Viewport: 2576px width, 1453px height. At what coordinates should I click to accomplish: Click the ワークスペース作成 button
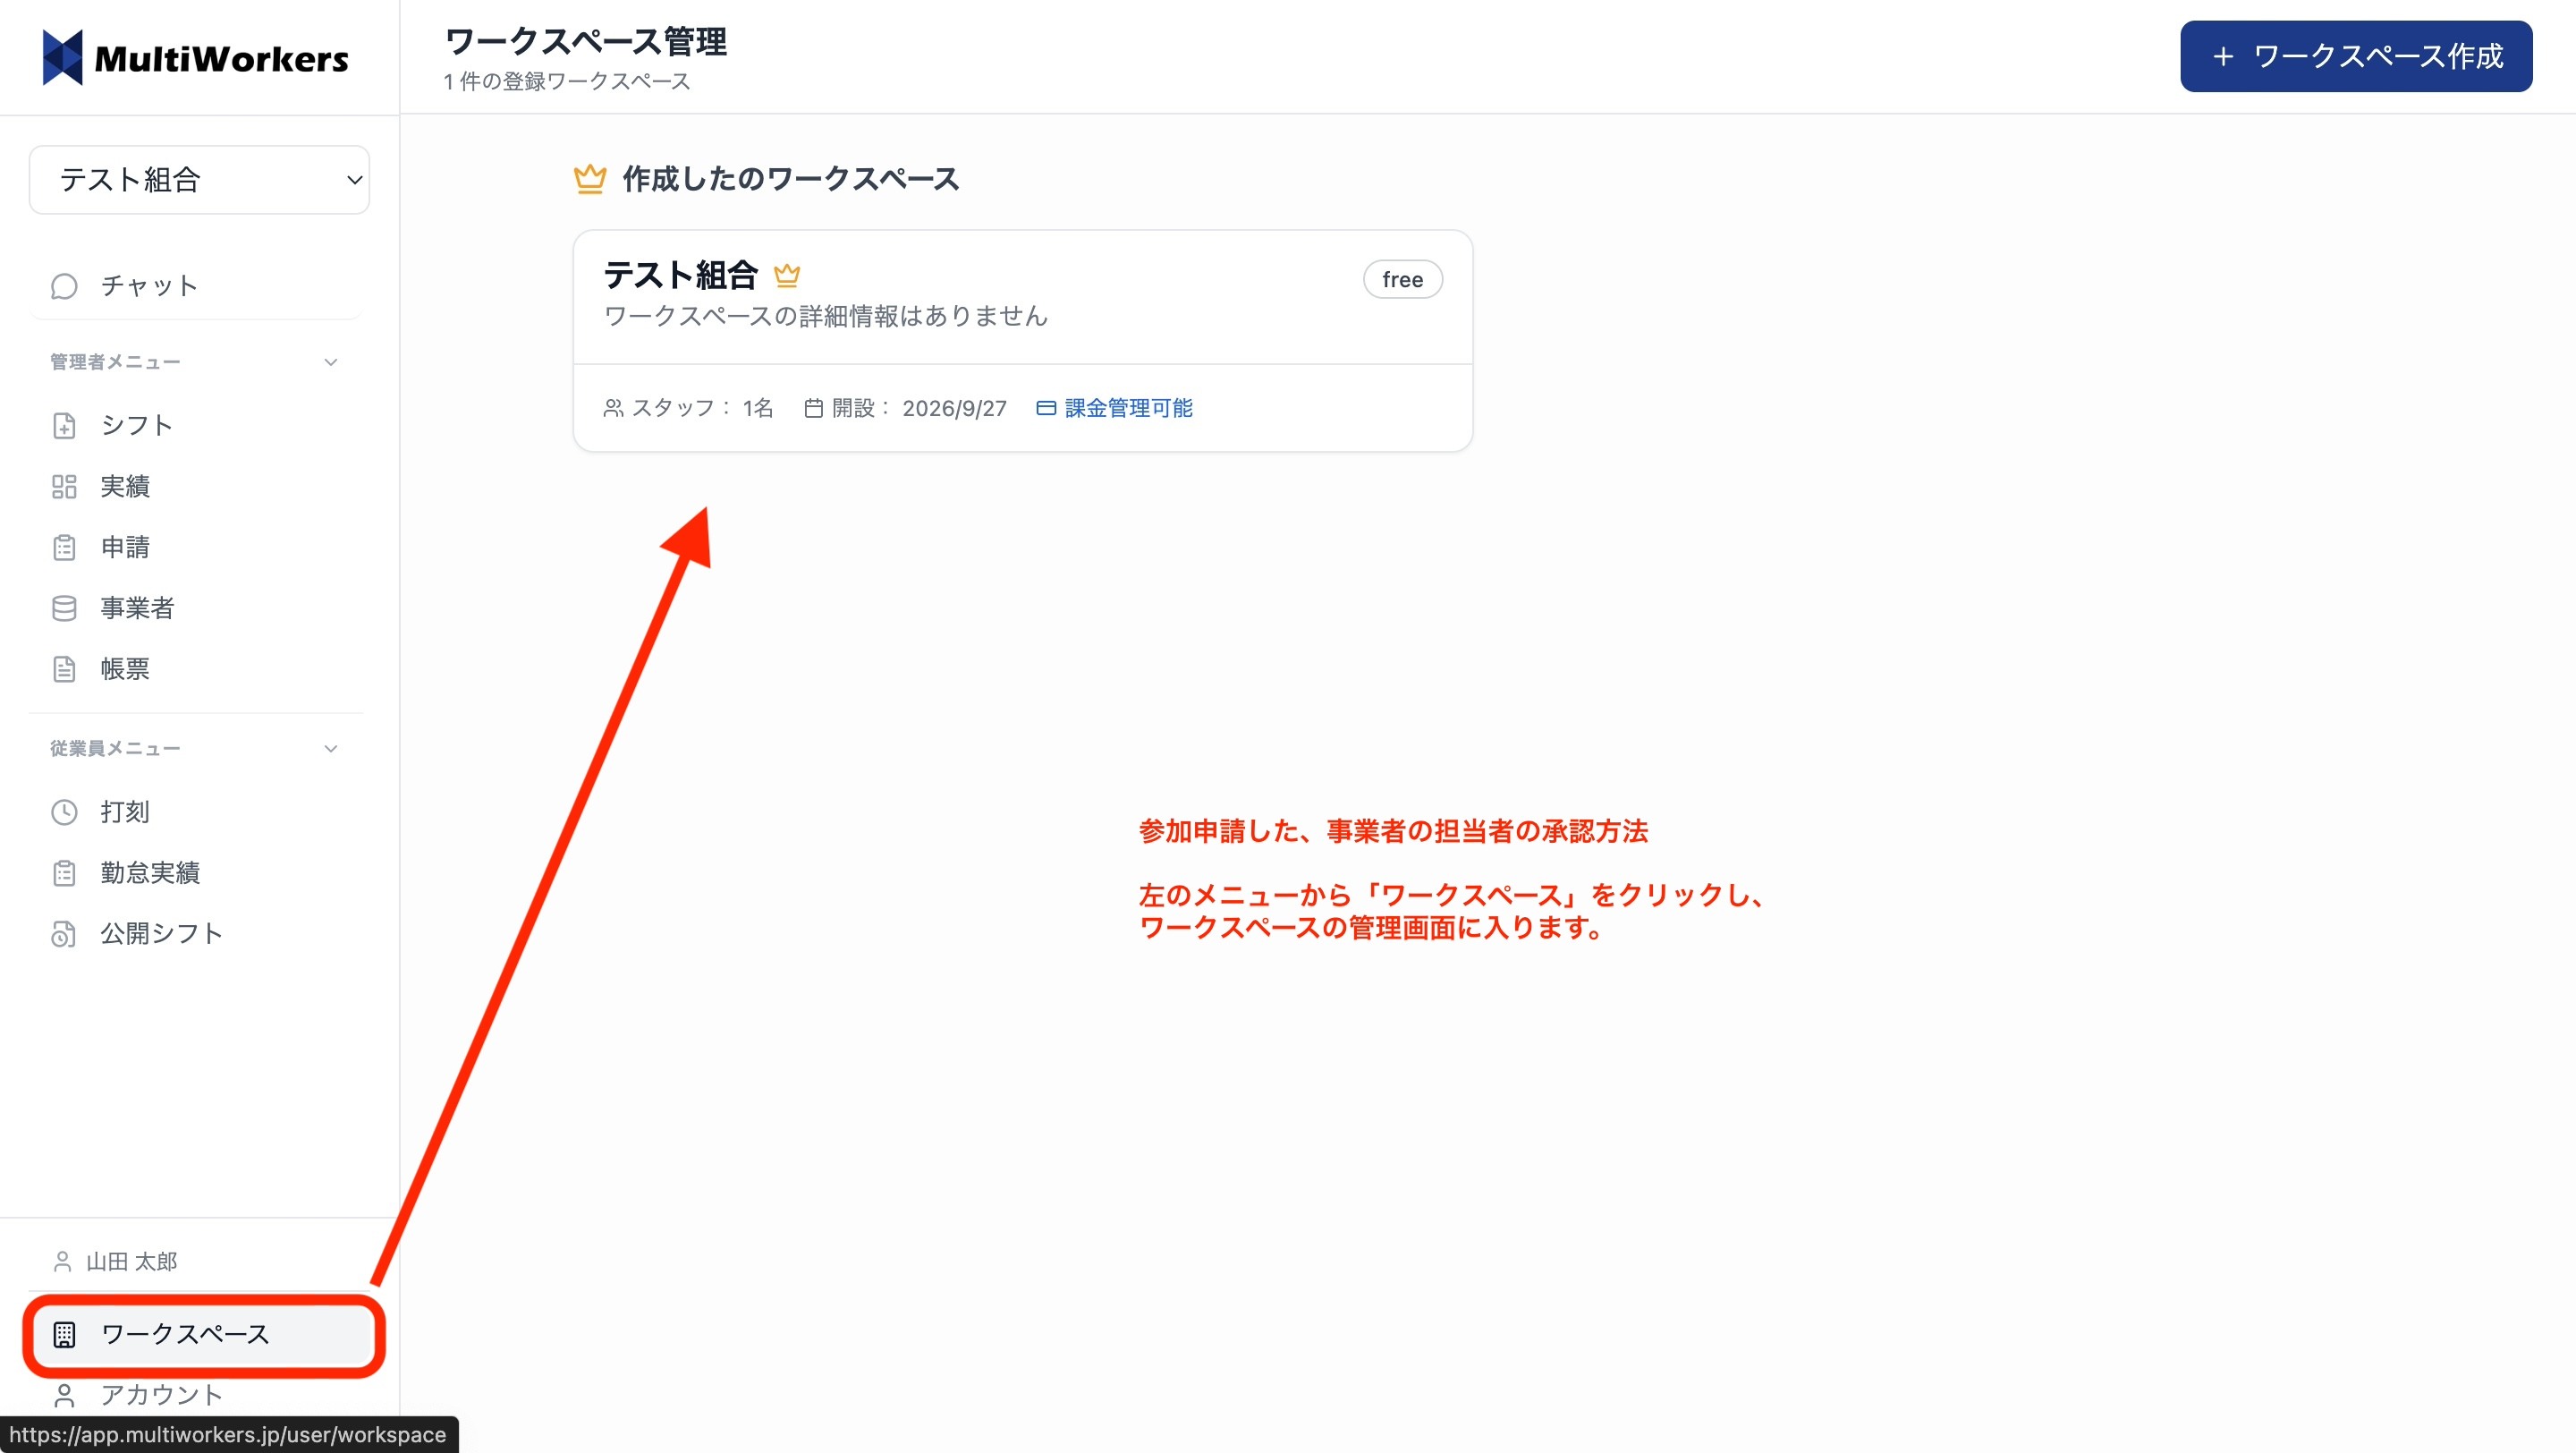click(2355, 56)
